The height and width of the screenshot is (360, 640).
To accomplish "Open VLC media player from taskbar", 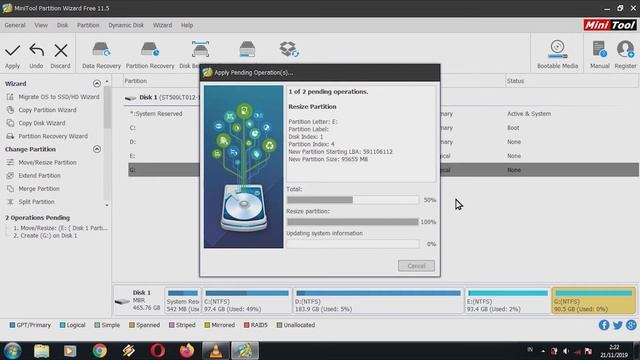I will click(216, 351).
